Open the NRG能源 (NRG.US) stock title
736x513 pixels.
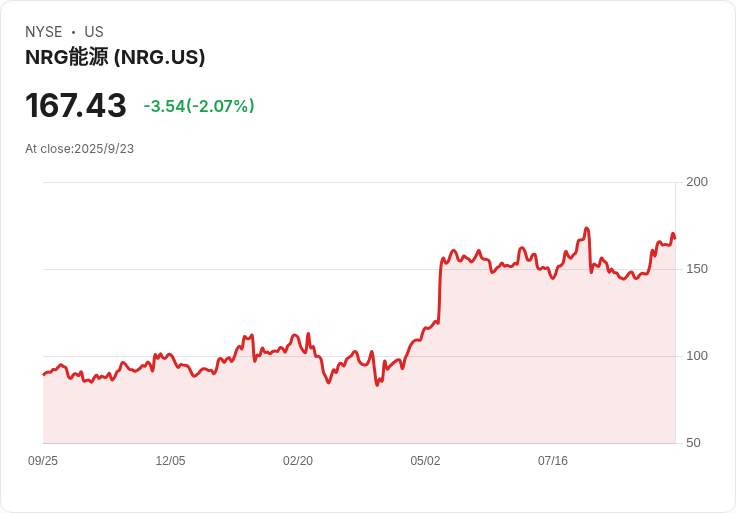click(115, 57)
